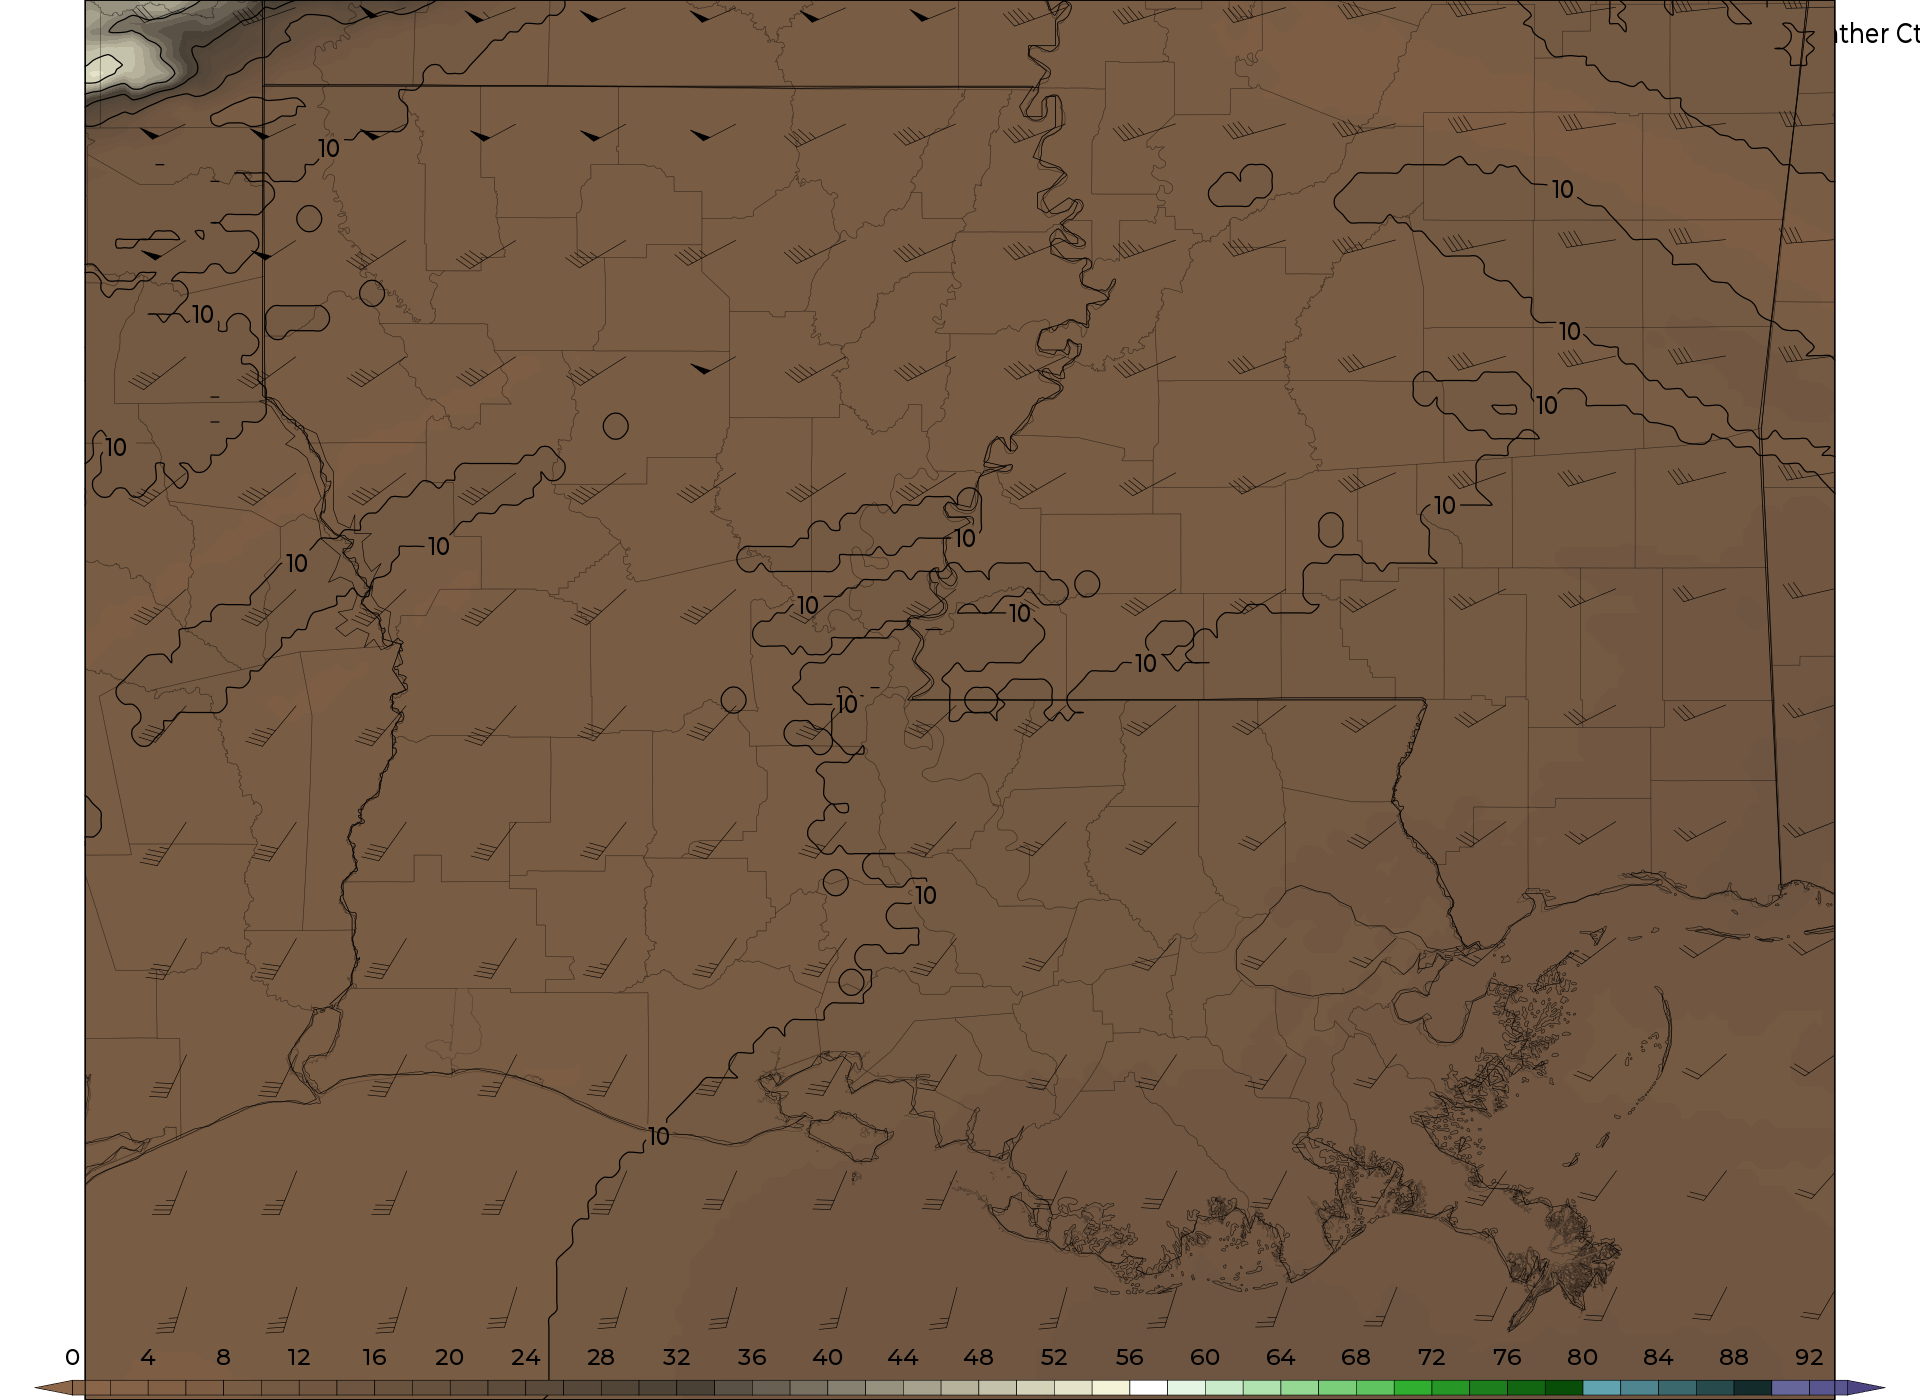Click the colorbar tick label 28
Screen dimensions: 1920x1400
pos(601,1357)
